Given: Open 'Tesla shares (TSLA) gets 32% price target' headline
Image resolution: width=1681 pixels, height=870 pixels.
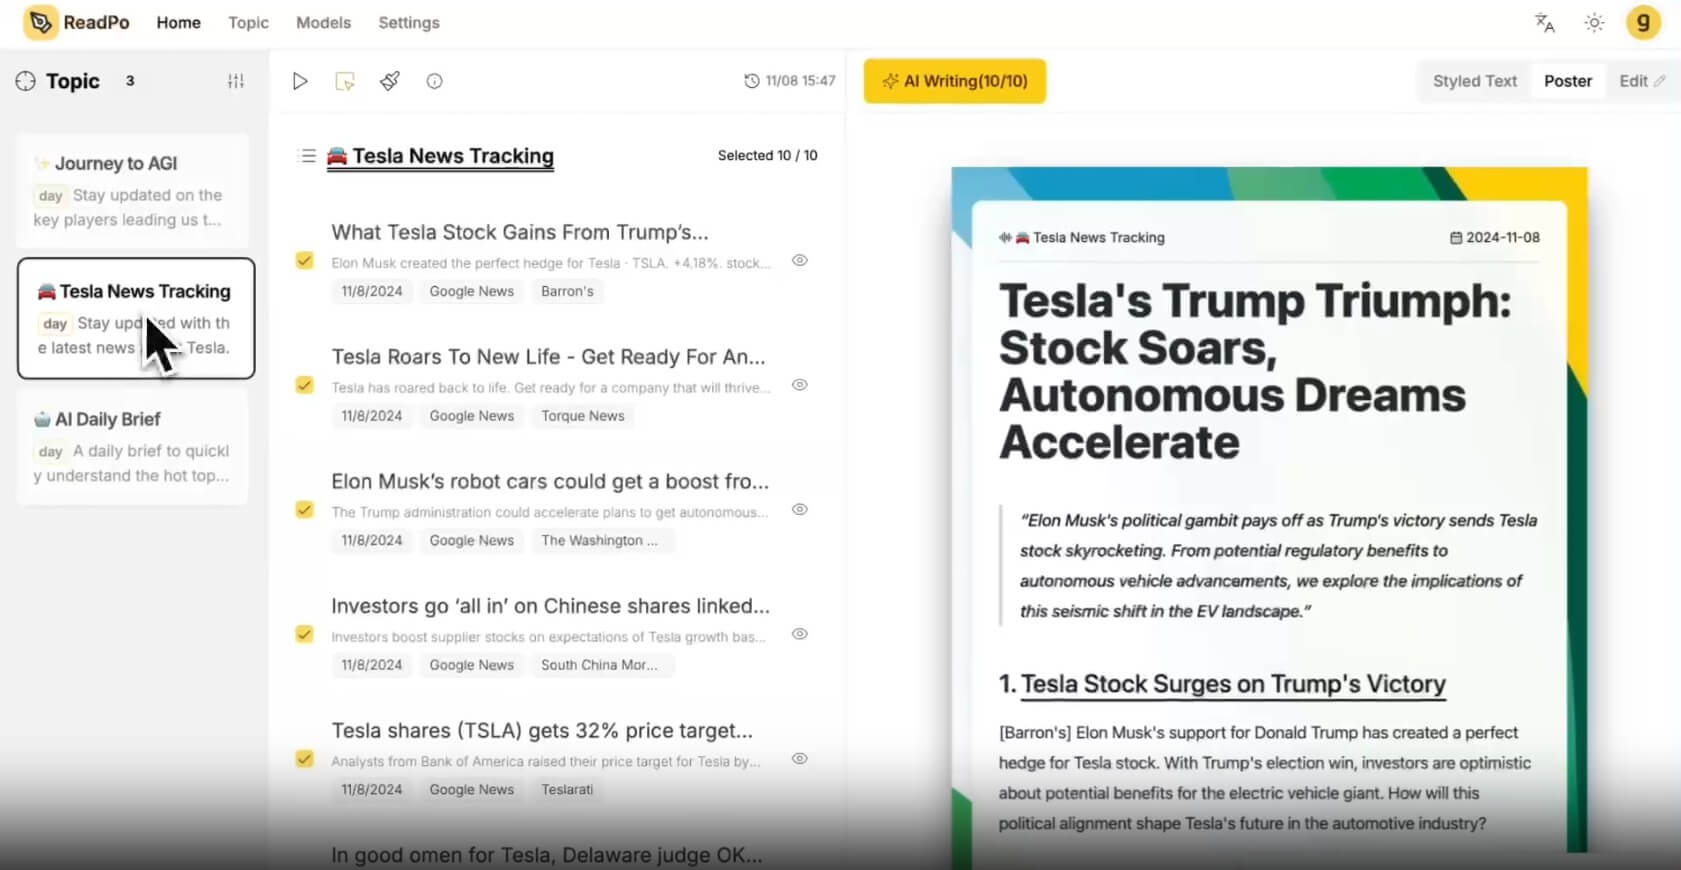Looking at the screenshot, I should [542, 730].
